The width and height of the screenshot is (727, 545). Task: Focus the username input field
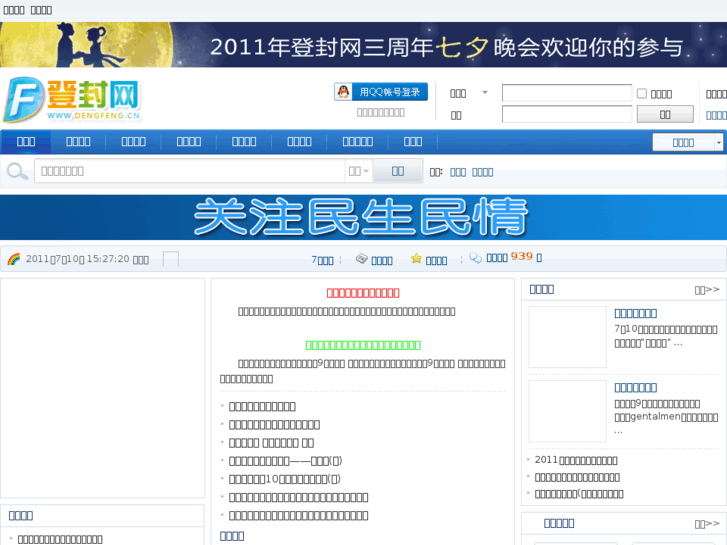[567, 93]
